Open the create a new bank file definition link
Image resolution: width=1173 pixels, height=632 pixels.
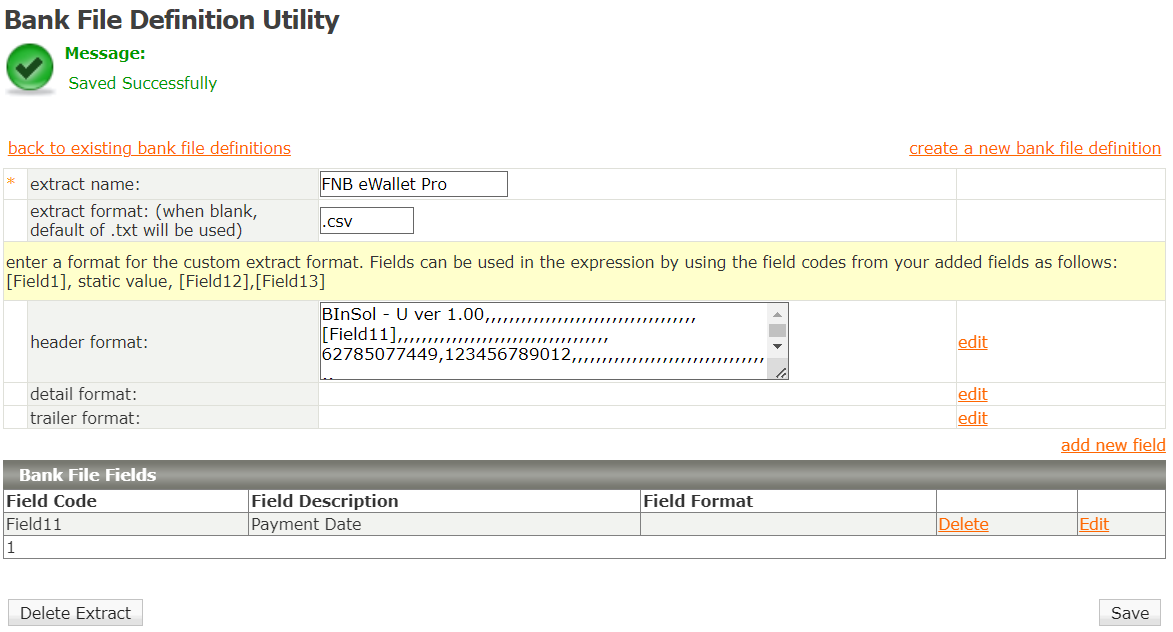click(1034, 148)
